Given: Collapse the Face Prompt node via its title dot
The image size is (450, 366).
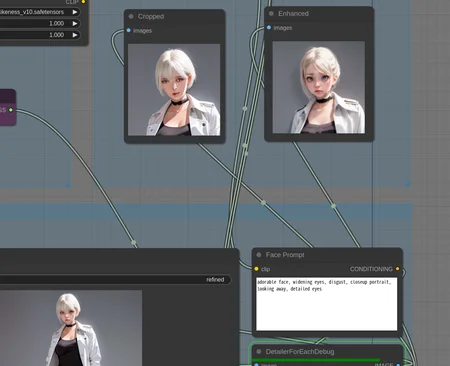Looking at the screenshot, I should pyautogui.click(x=259, y=255).
